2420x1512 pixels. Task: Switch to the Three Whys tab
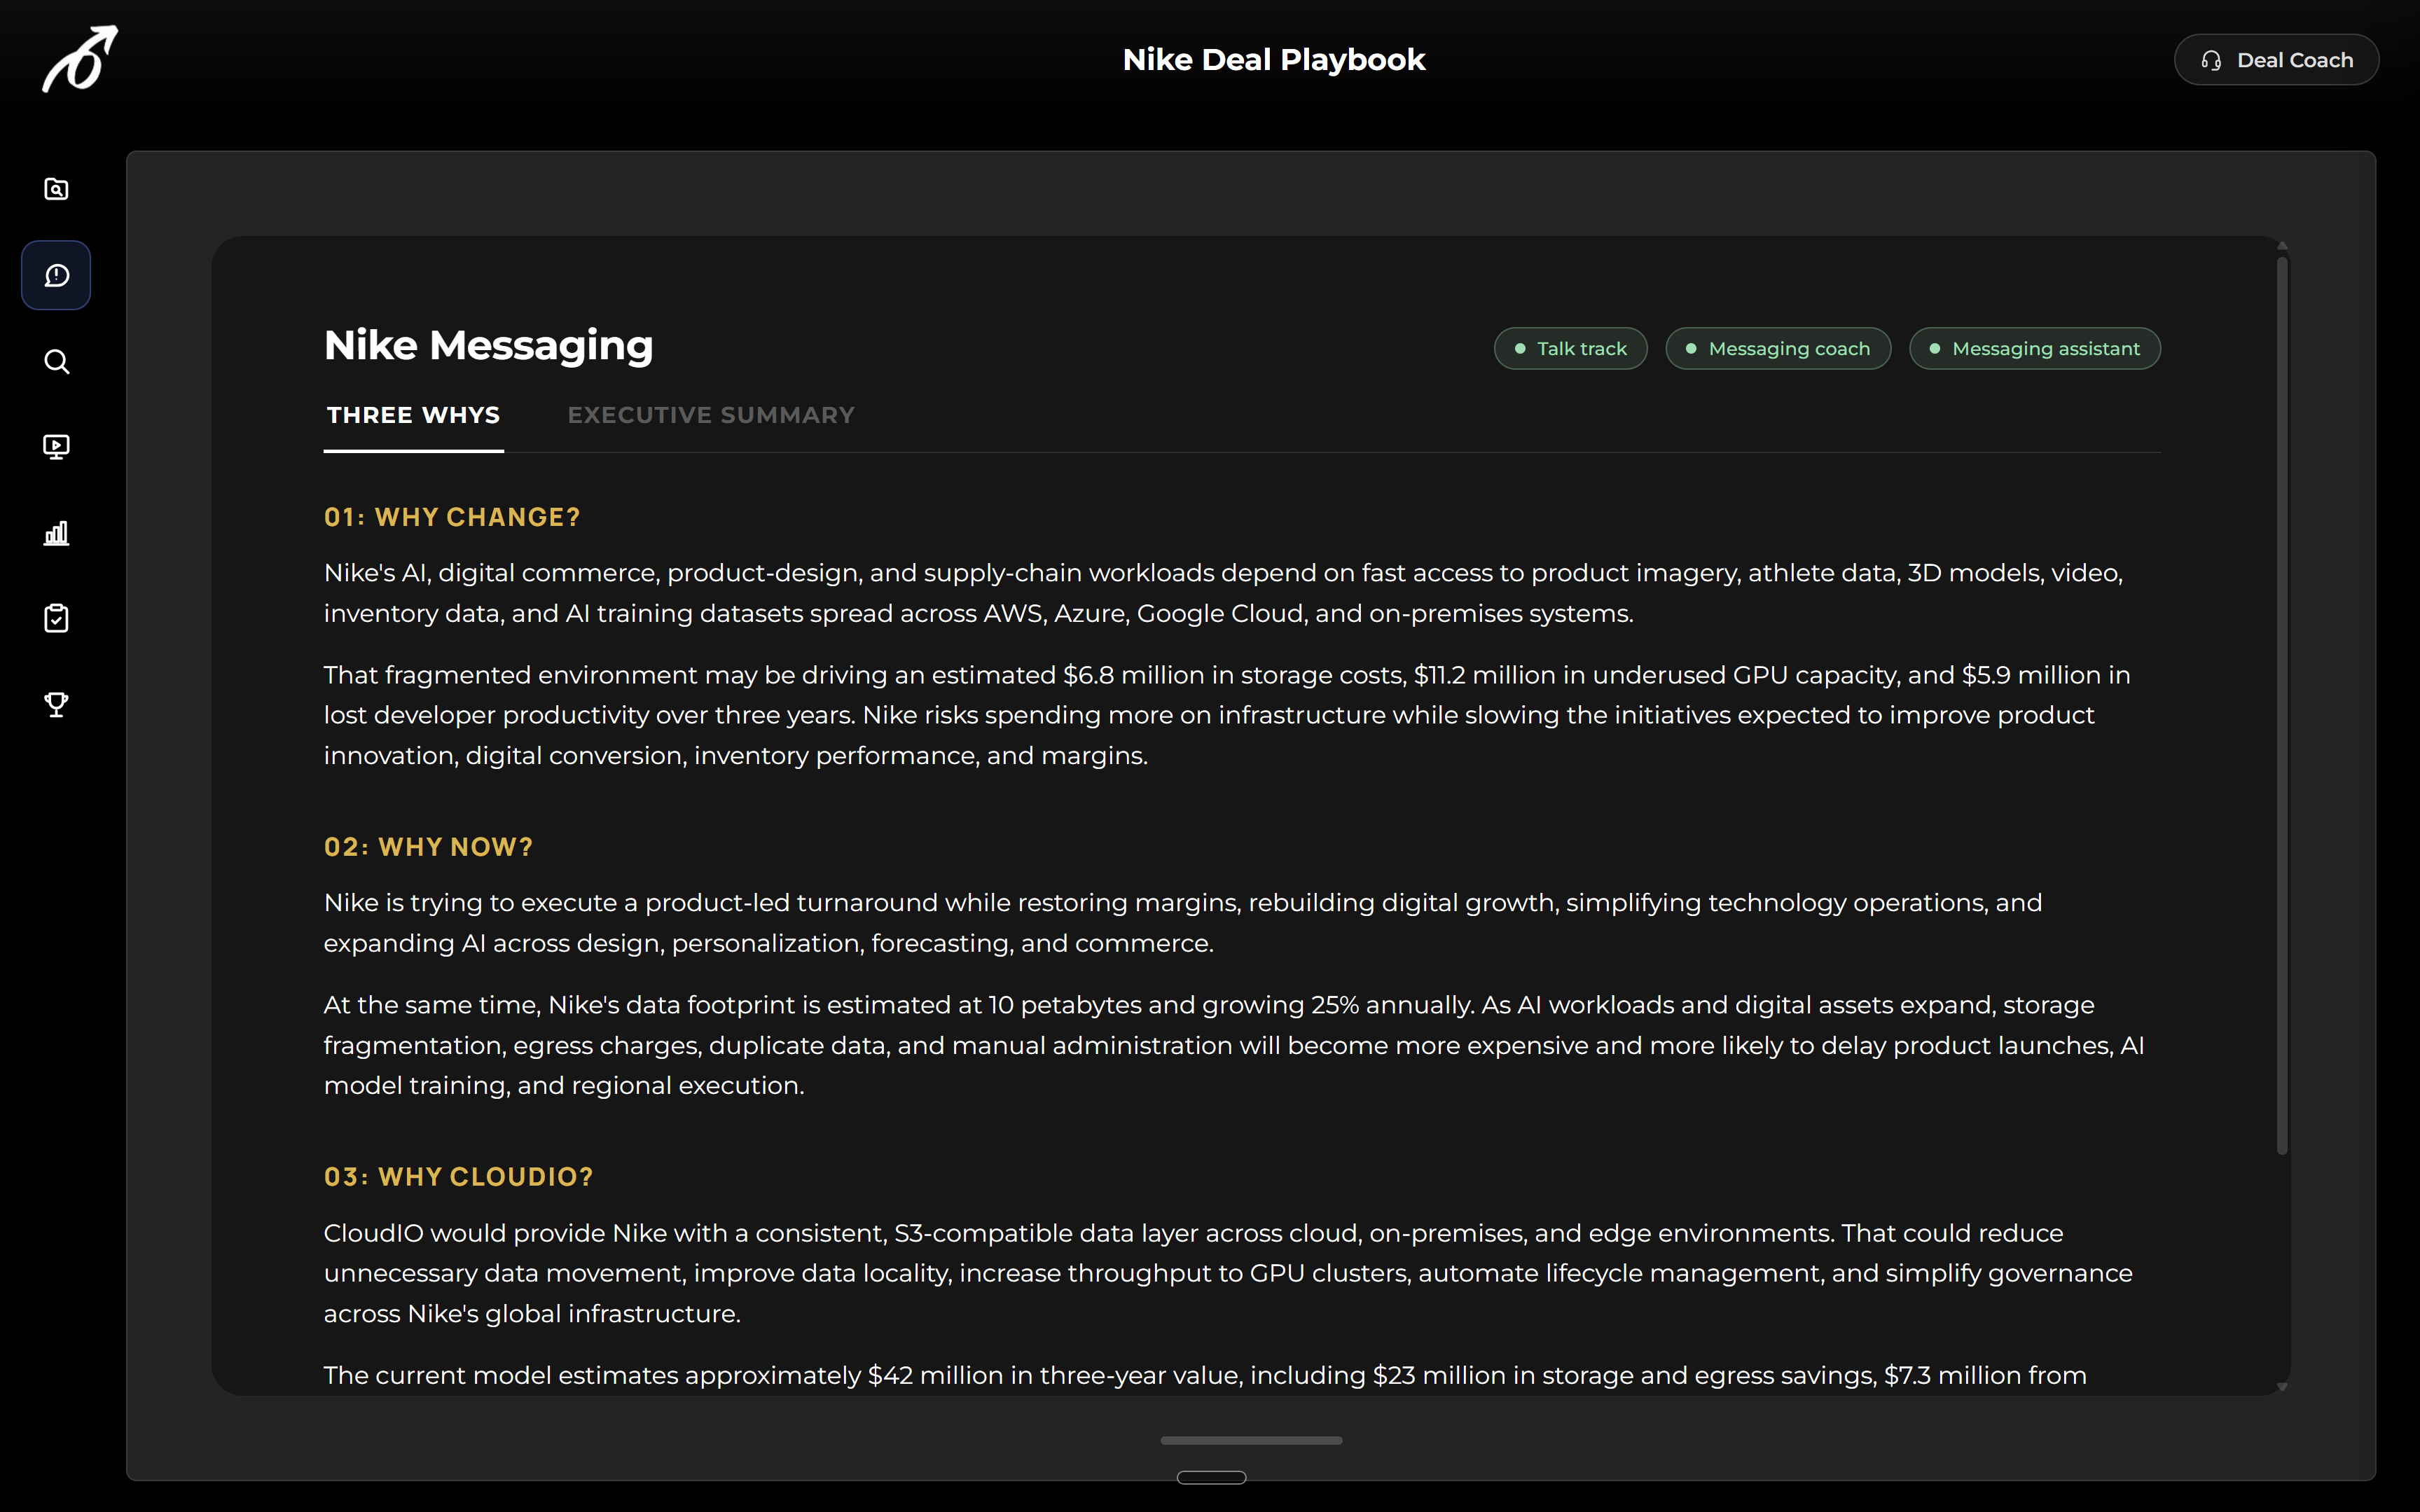[x=413, y=415]
